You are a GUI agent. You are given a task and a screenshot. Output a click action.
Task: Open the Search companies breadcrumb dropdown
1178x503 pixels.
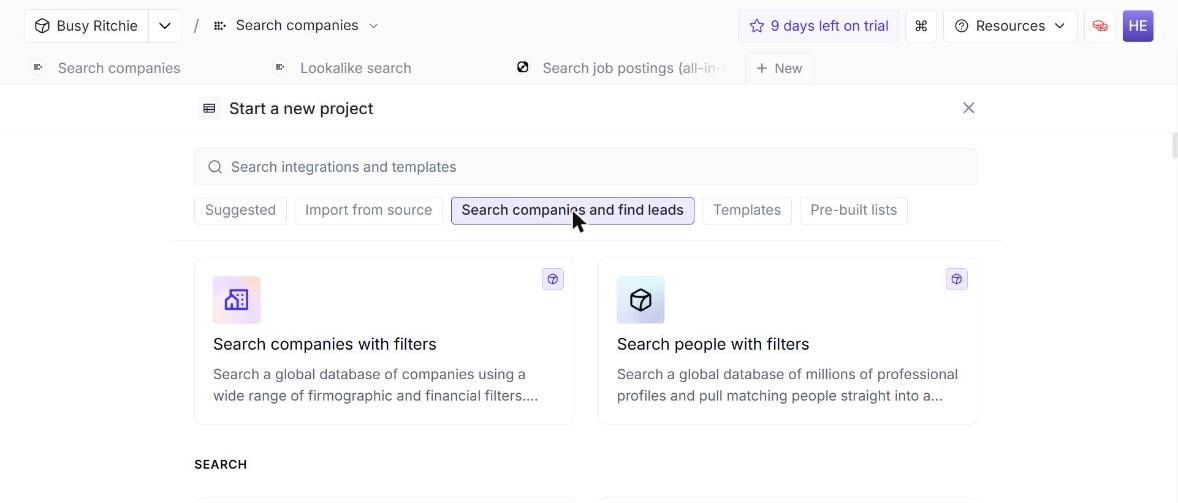(x=373, y=26)
